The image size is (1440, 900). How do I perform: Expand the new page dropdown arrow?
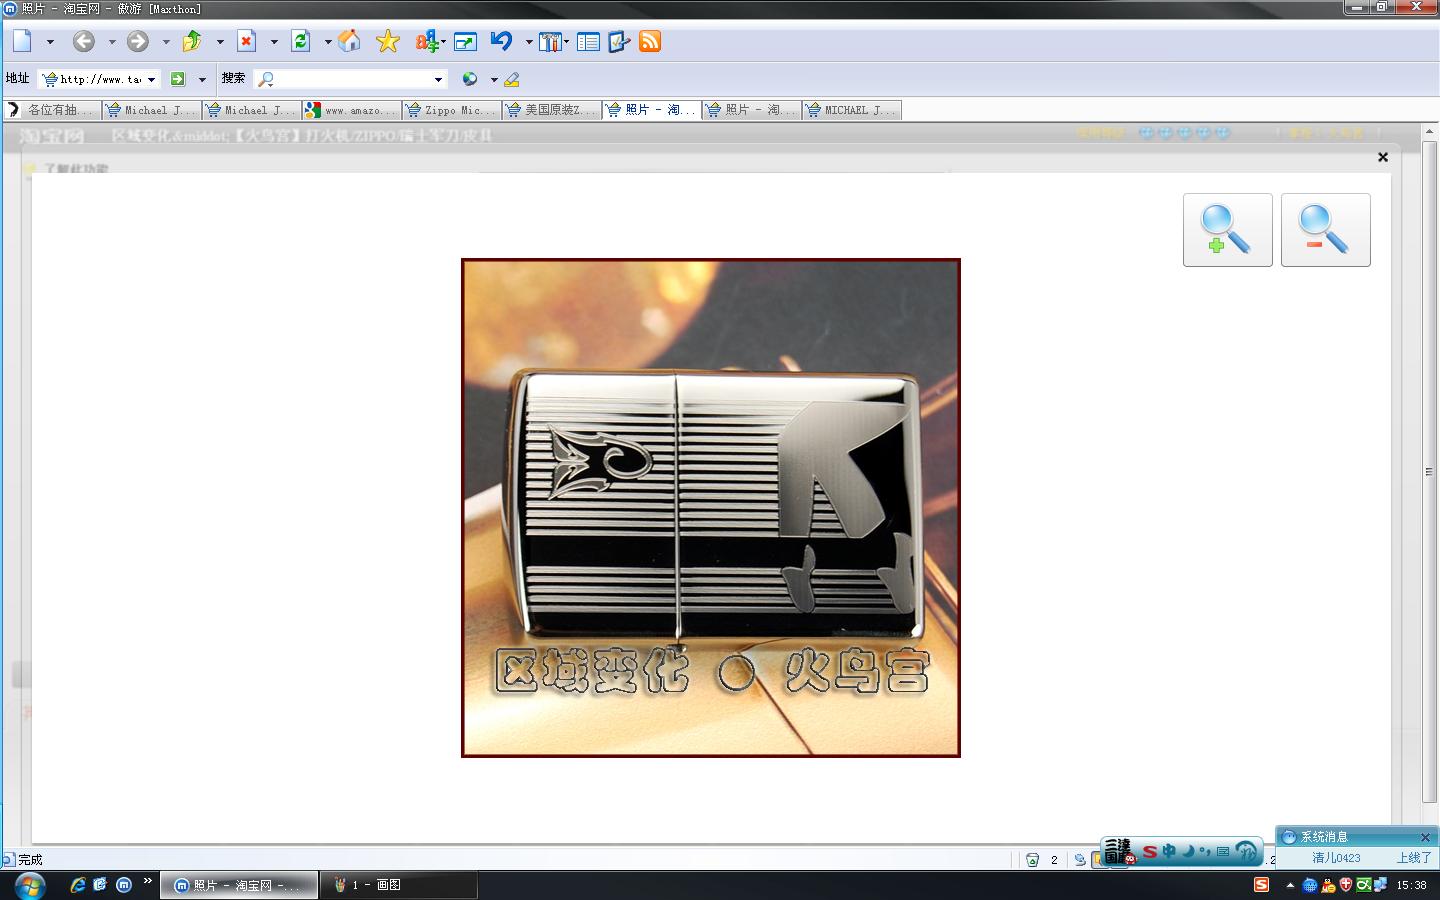[50, 42]
